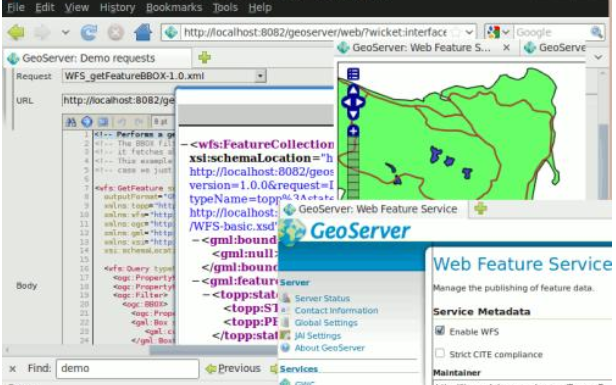The width and height of the screenshot is (616, 385).
Task: Open the Request WFS_getFeatureBBOX-1.0.xml dropdown
Action: [x=260, y=76]
